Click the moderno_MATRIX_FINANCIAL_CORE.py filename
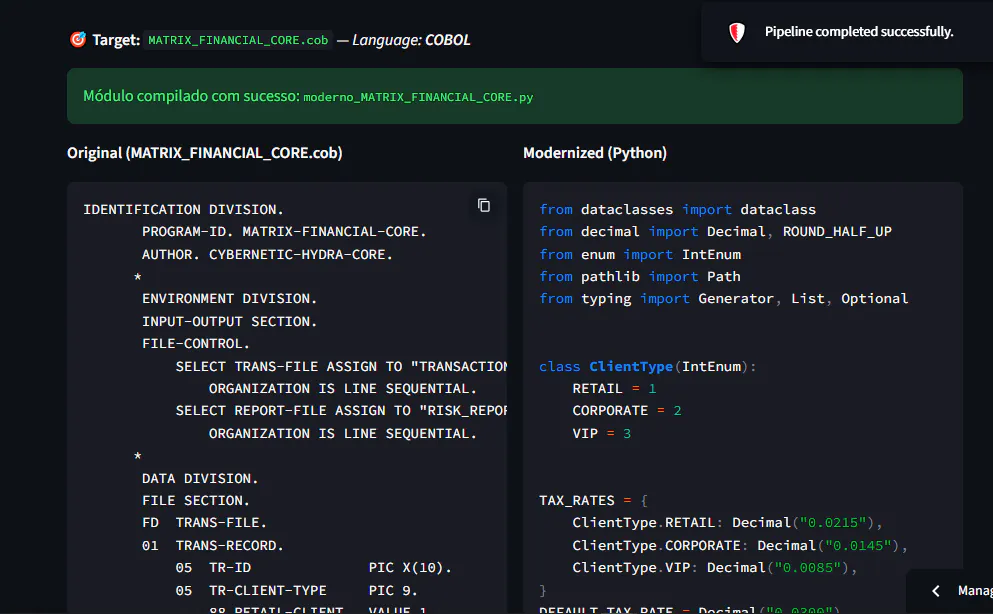 418,97
